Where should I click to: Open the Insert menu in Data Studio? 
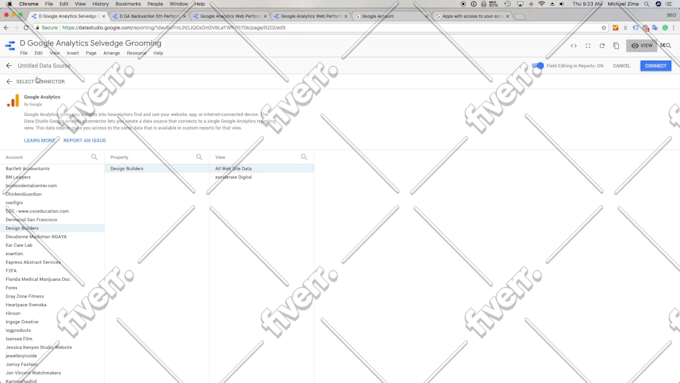pos(73,53)
